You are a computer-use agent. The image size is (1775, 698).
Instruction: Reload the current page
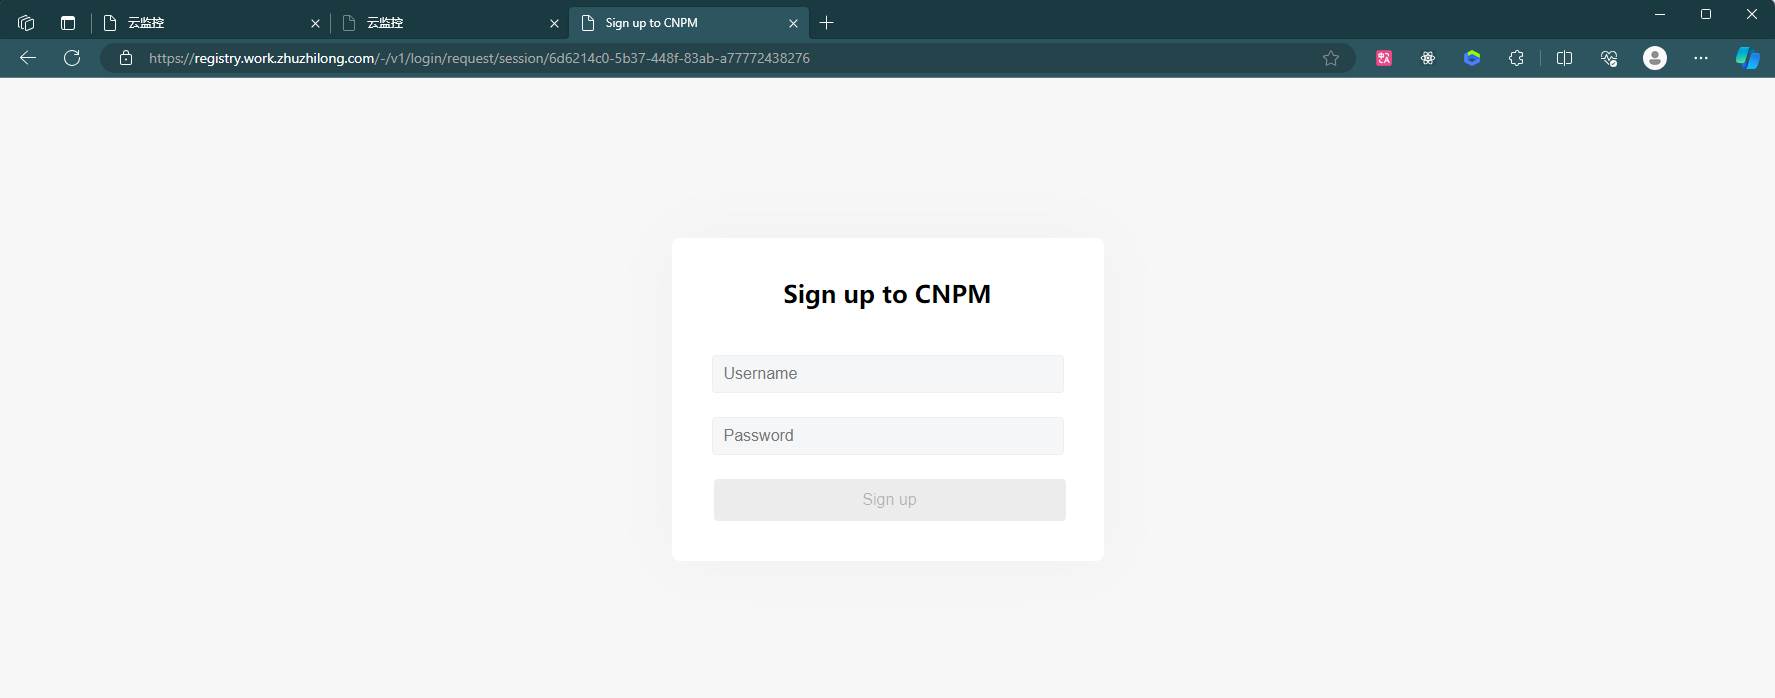click(72, 58)
